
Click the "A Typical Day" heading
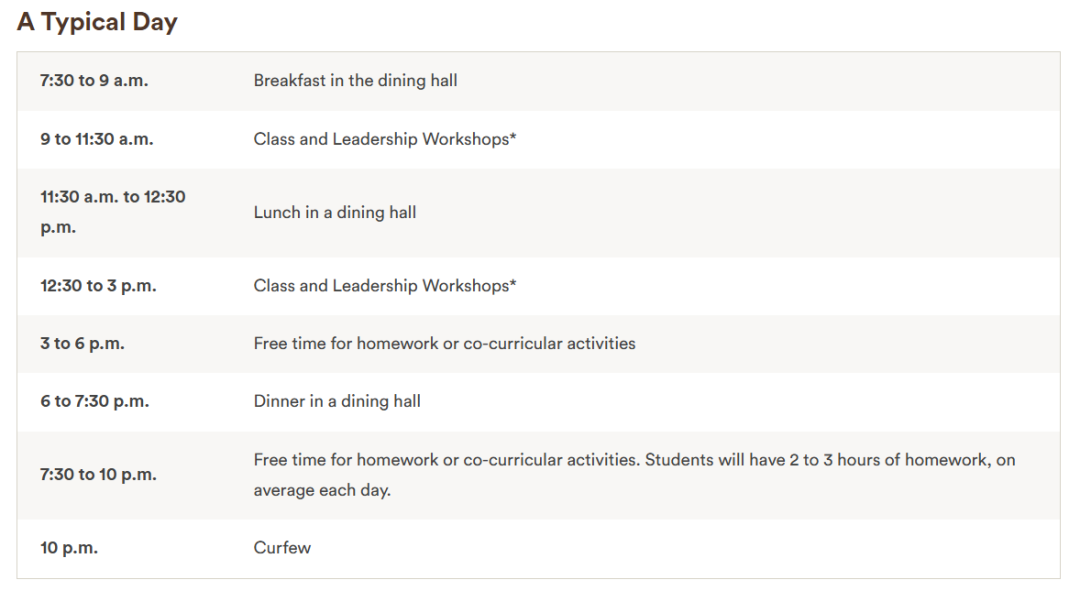(97, 23)
